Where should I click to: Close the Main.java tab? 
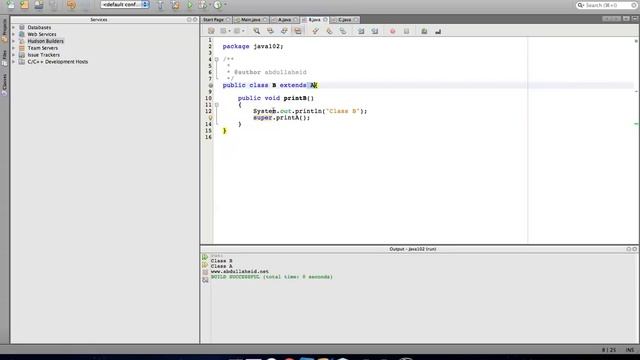click(x=265, y=20)
